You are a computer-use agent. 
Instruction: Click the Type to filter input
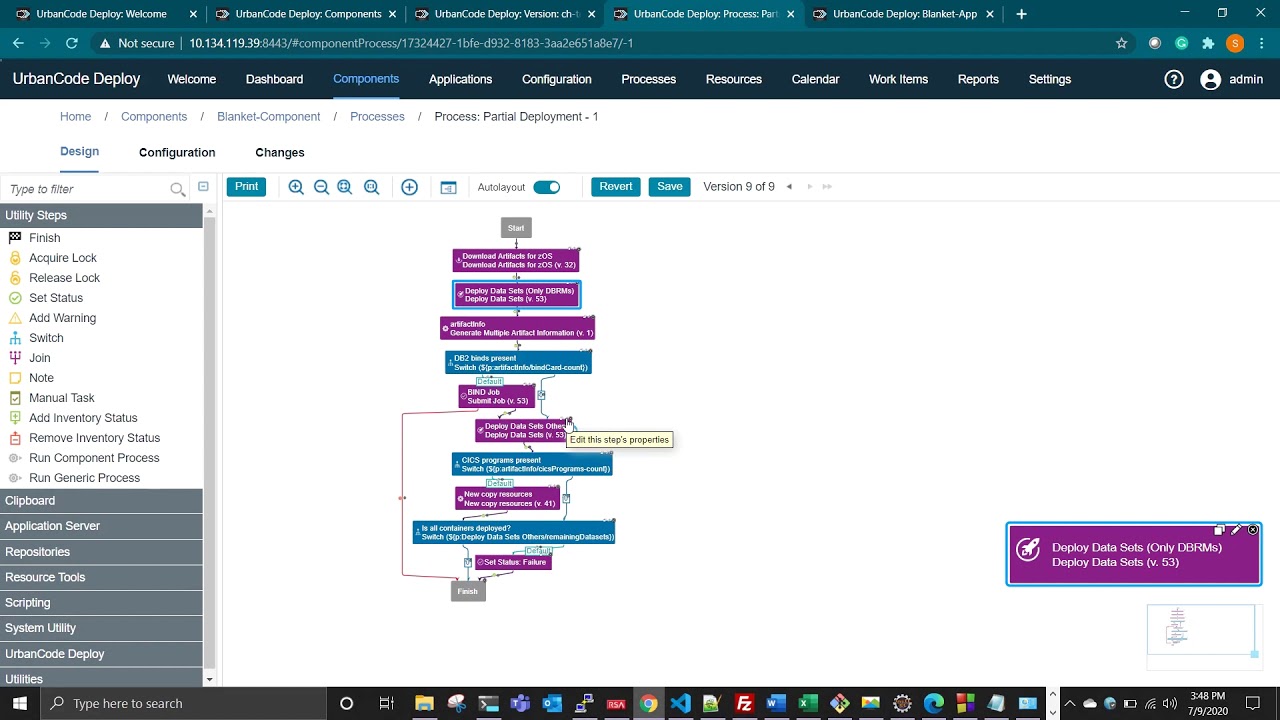click(x=86, y=189)
